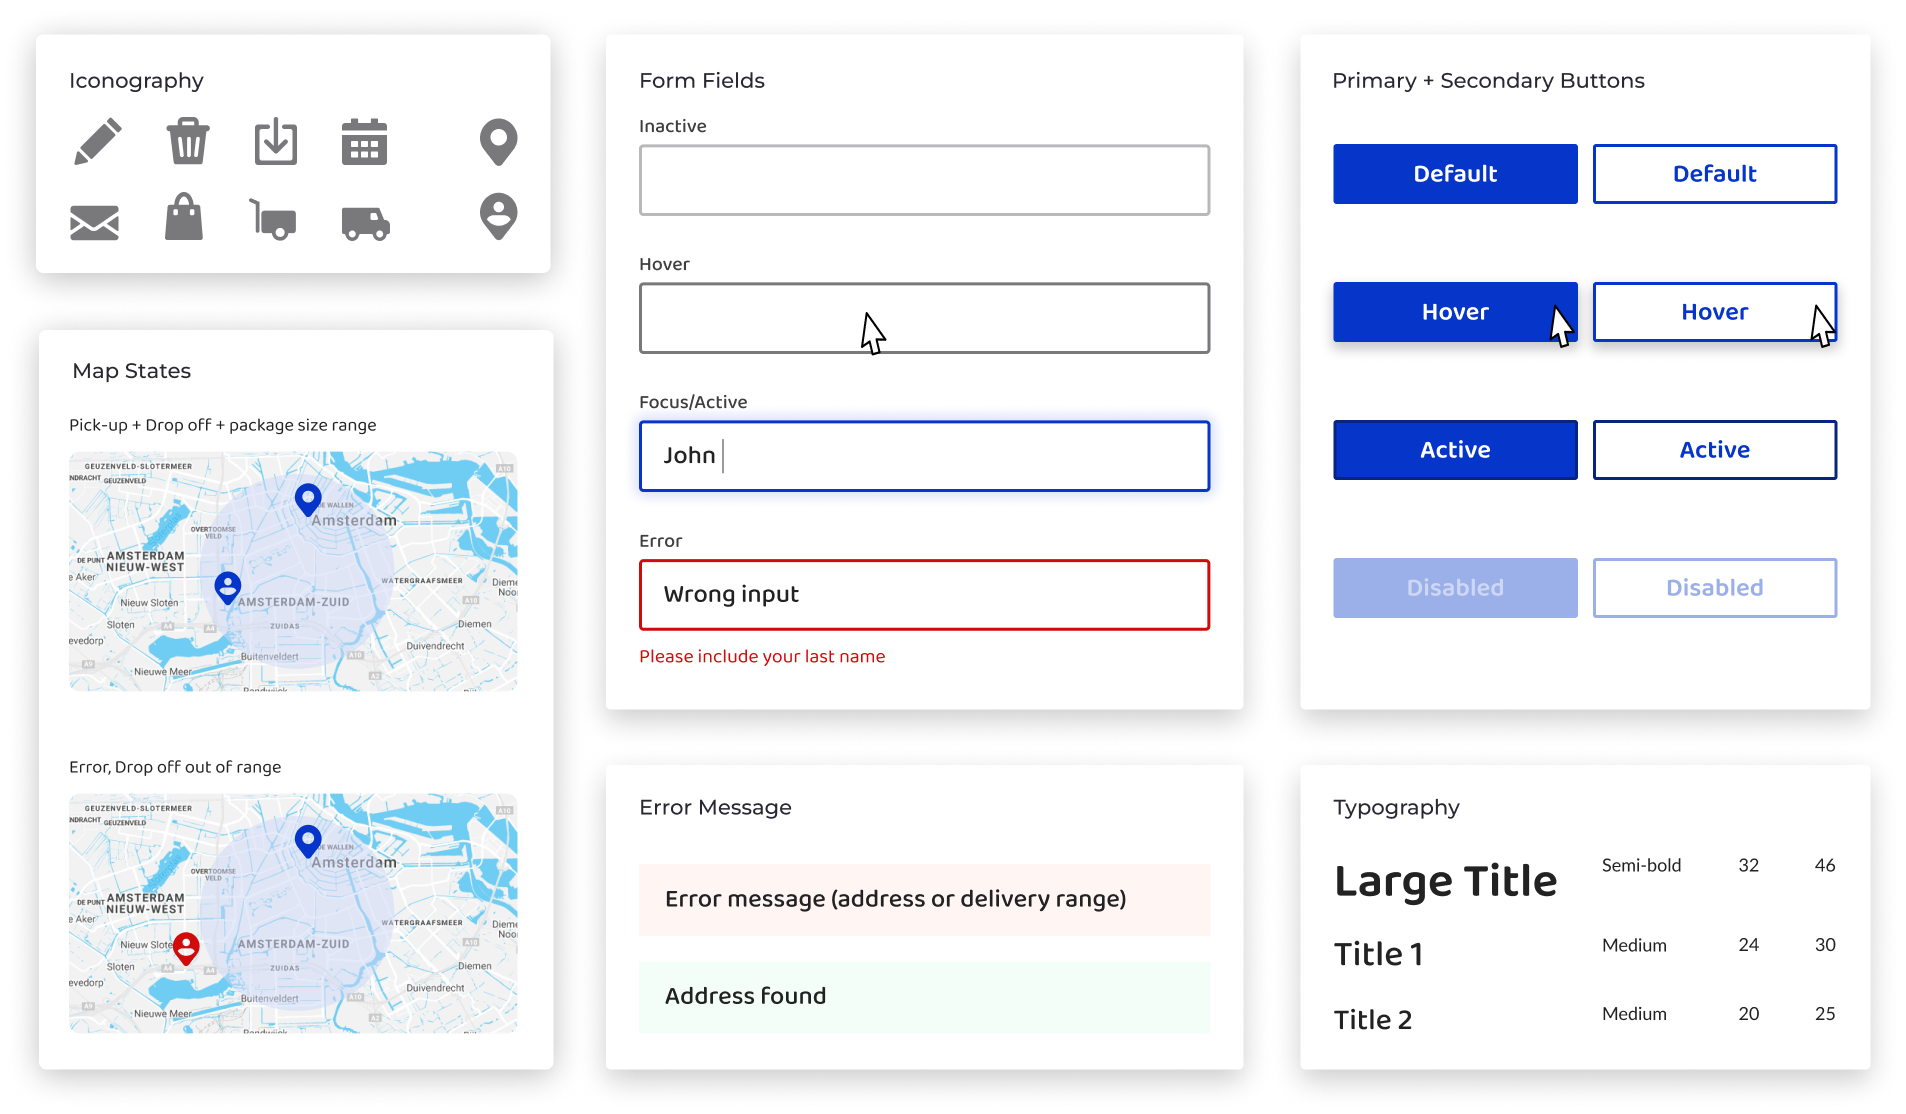Click the location pin icon in Iconography
1906x1114 pixels.
click(x=498, y=142)
